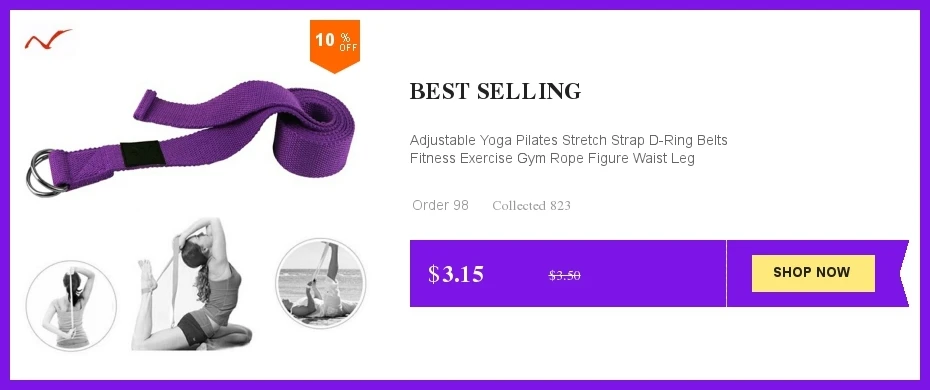930x390 pixels.
Task: Click the Order 98 count
Action: click(440, 205)
